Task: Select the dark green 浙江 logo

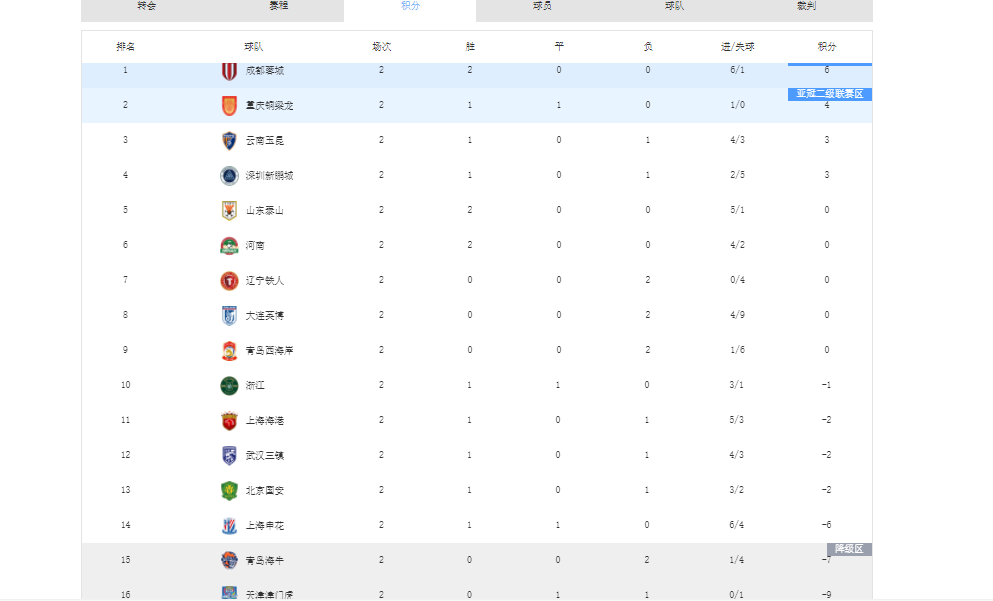Action: point(229,385)
